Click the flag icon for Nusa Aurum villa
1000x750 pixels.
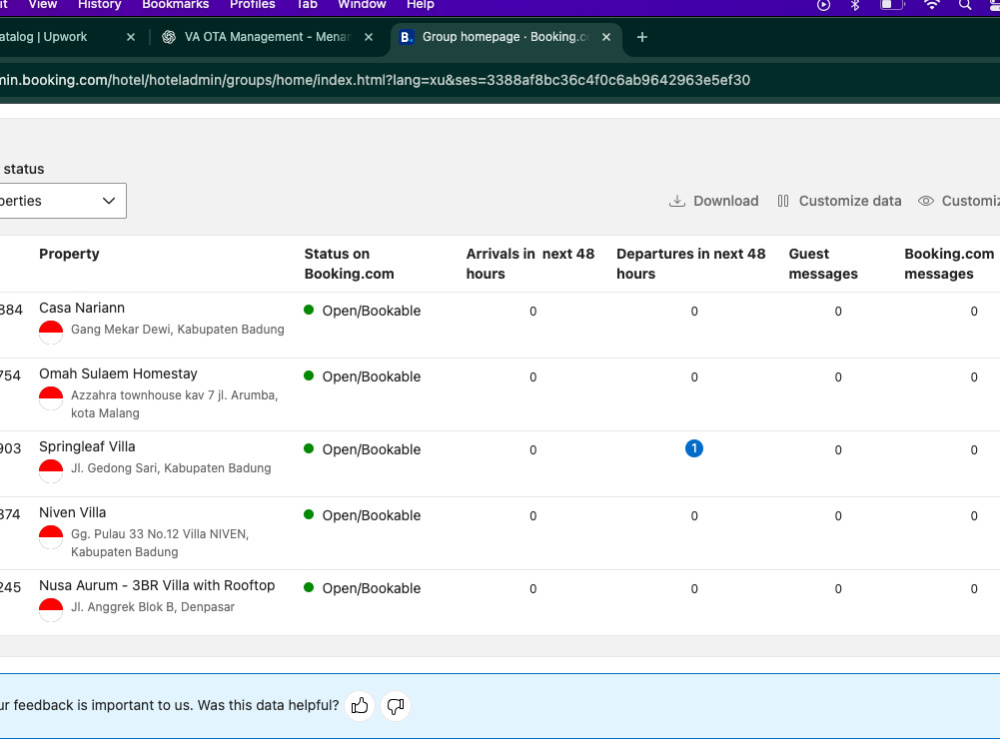[51, 609]
